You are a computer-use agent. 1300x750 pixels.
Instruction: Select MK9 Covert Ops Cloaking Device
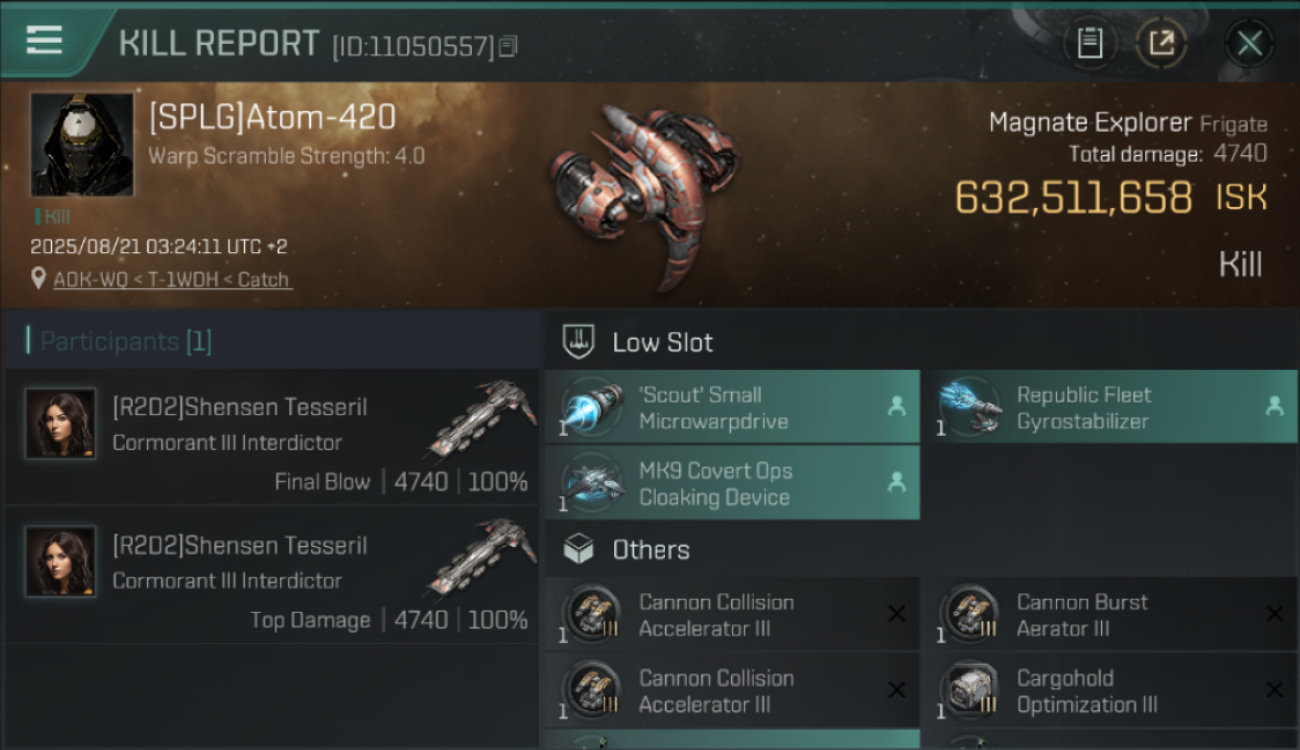[732, 483]
